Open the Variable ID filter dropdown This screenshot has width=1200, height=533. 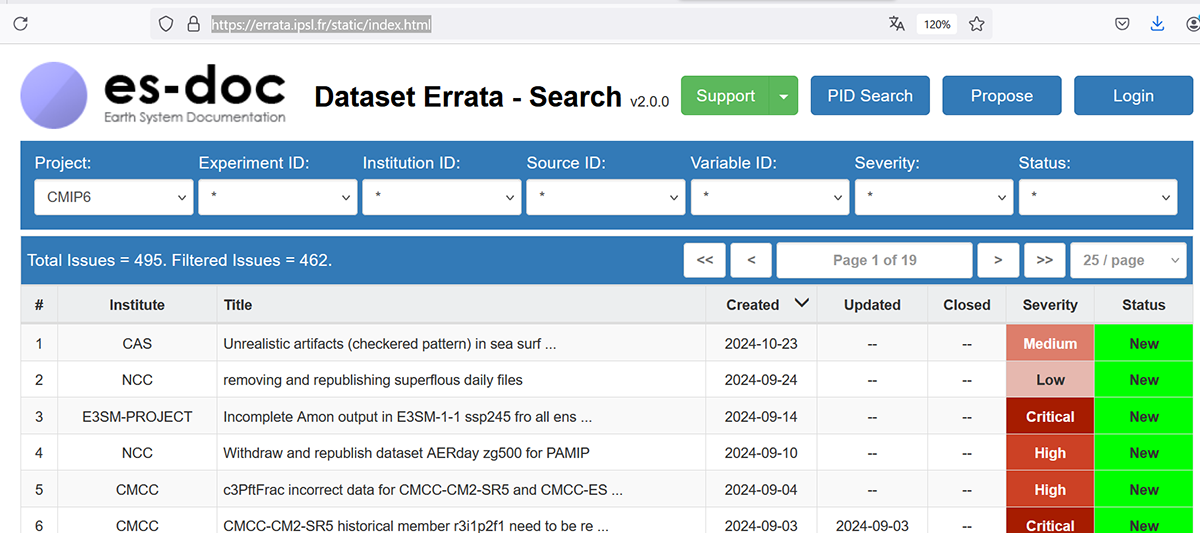coord(770,197)
